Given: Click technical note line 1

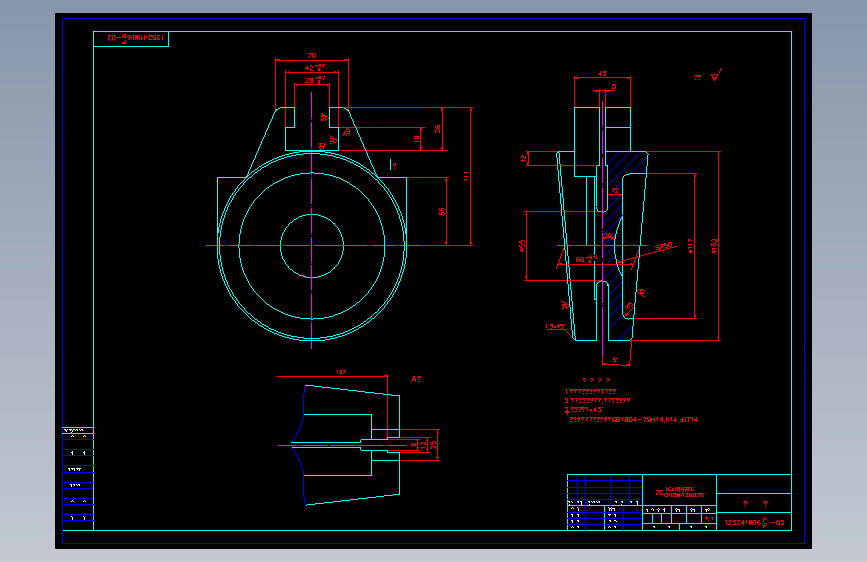Looking at the screenshot, I should pos(590,391).
